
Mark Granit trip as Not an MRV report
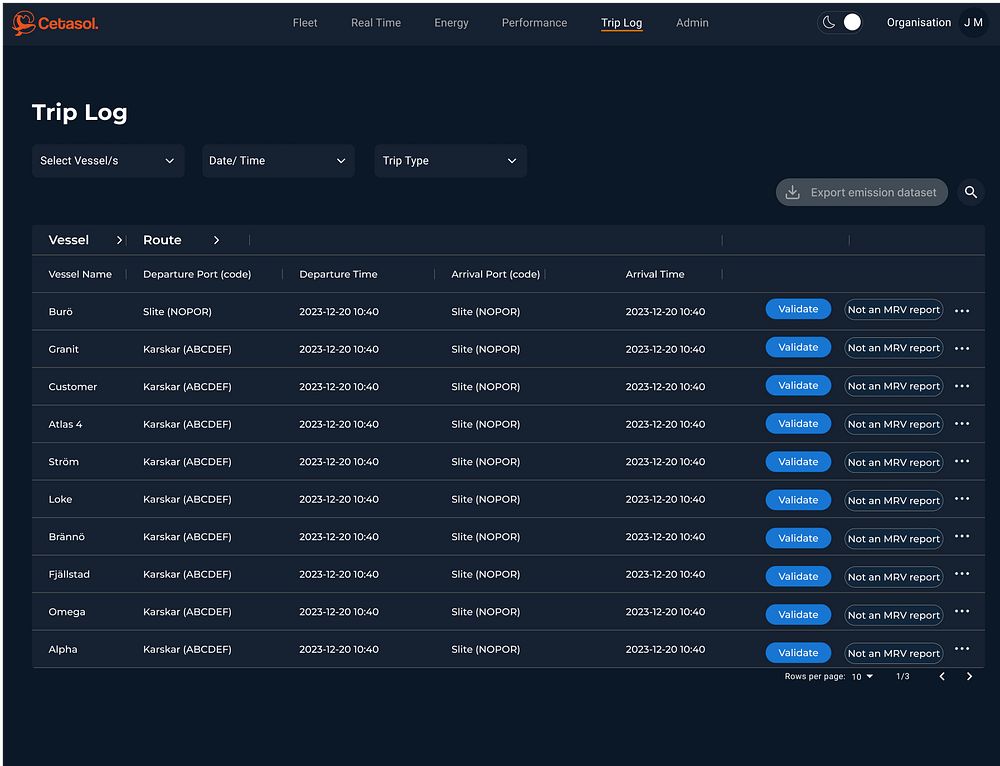tap(893, 348)
